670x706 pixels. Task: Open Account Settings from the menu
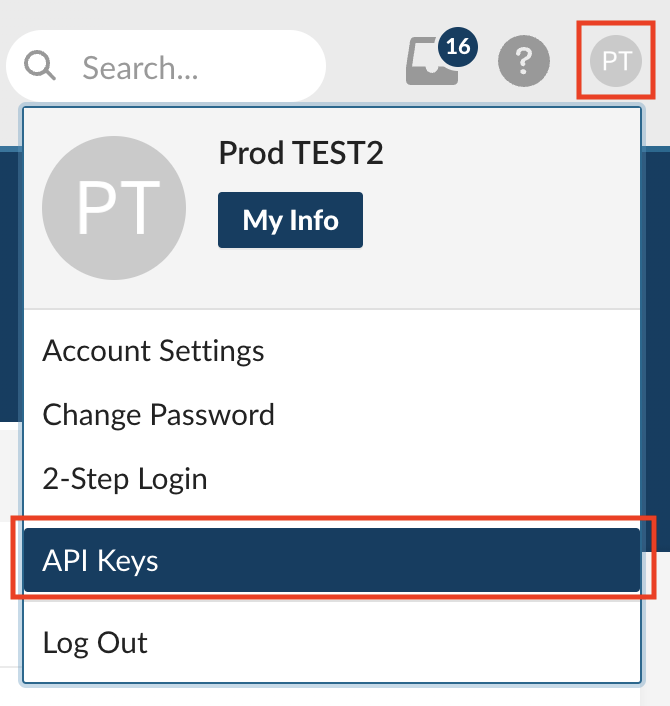click(x=153, y=352)
